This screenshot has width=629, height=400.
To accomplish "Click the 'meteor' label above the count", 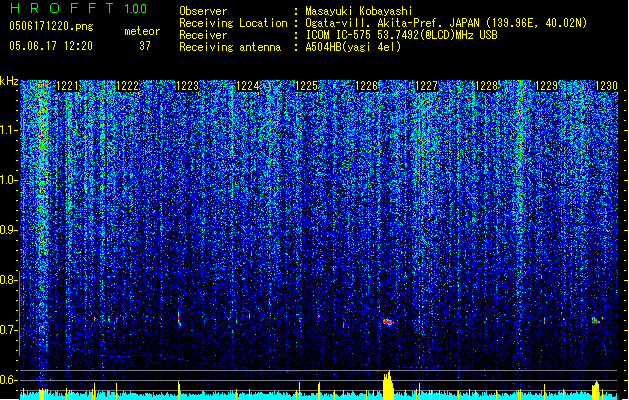I will (142, 31).
